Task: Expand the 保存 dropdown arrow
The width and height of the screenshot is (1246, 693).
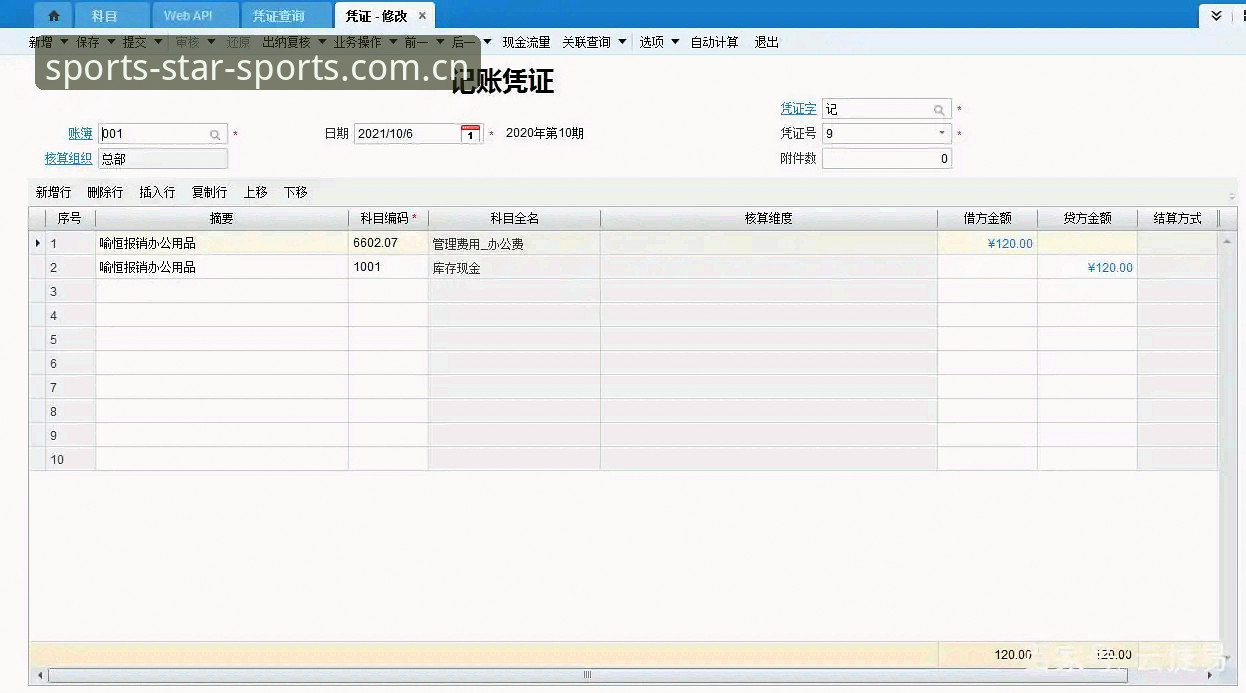Action: coord(110,42)
